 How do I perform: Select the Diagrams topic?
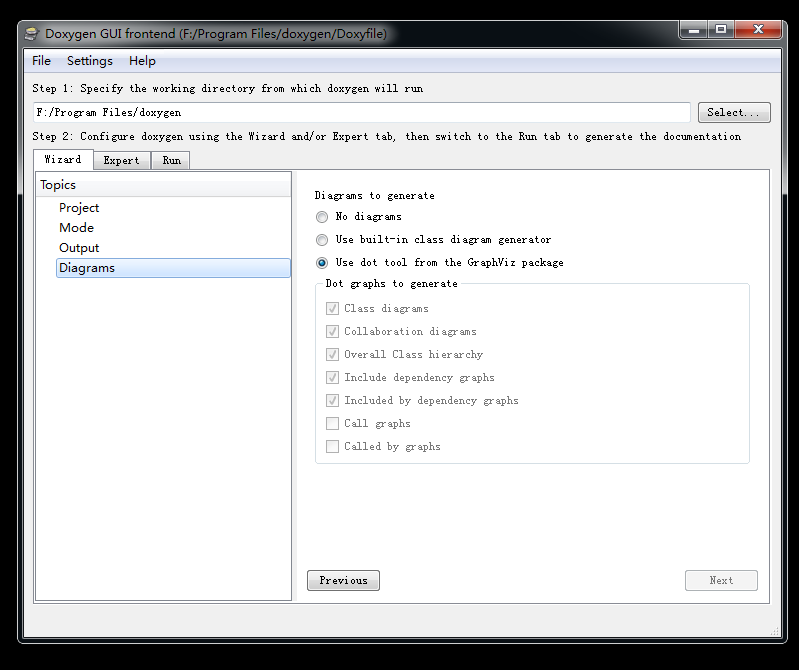pos(173,268)
